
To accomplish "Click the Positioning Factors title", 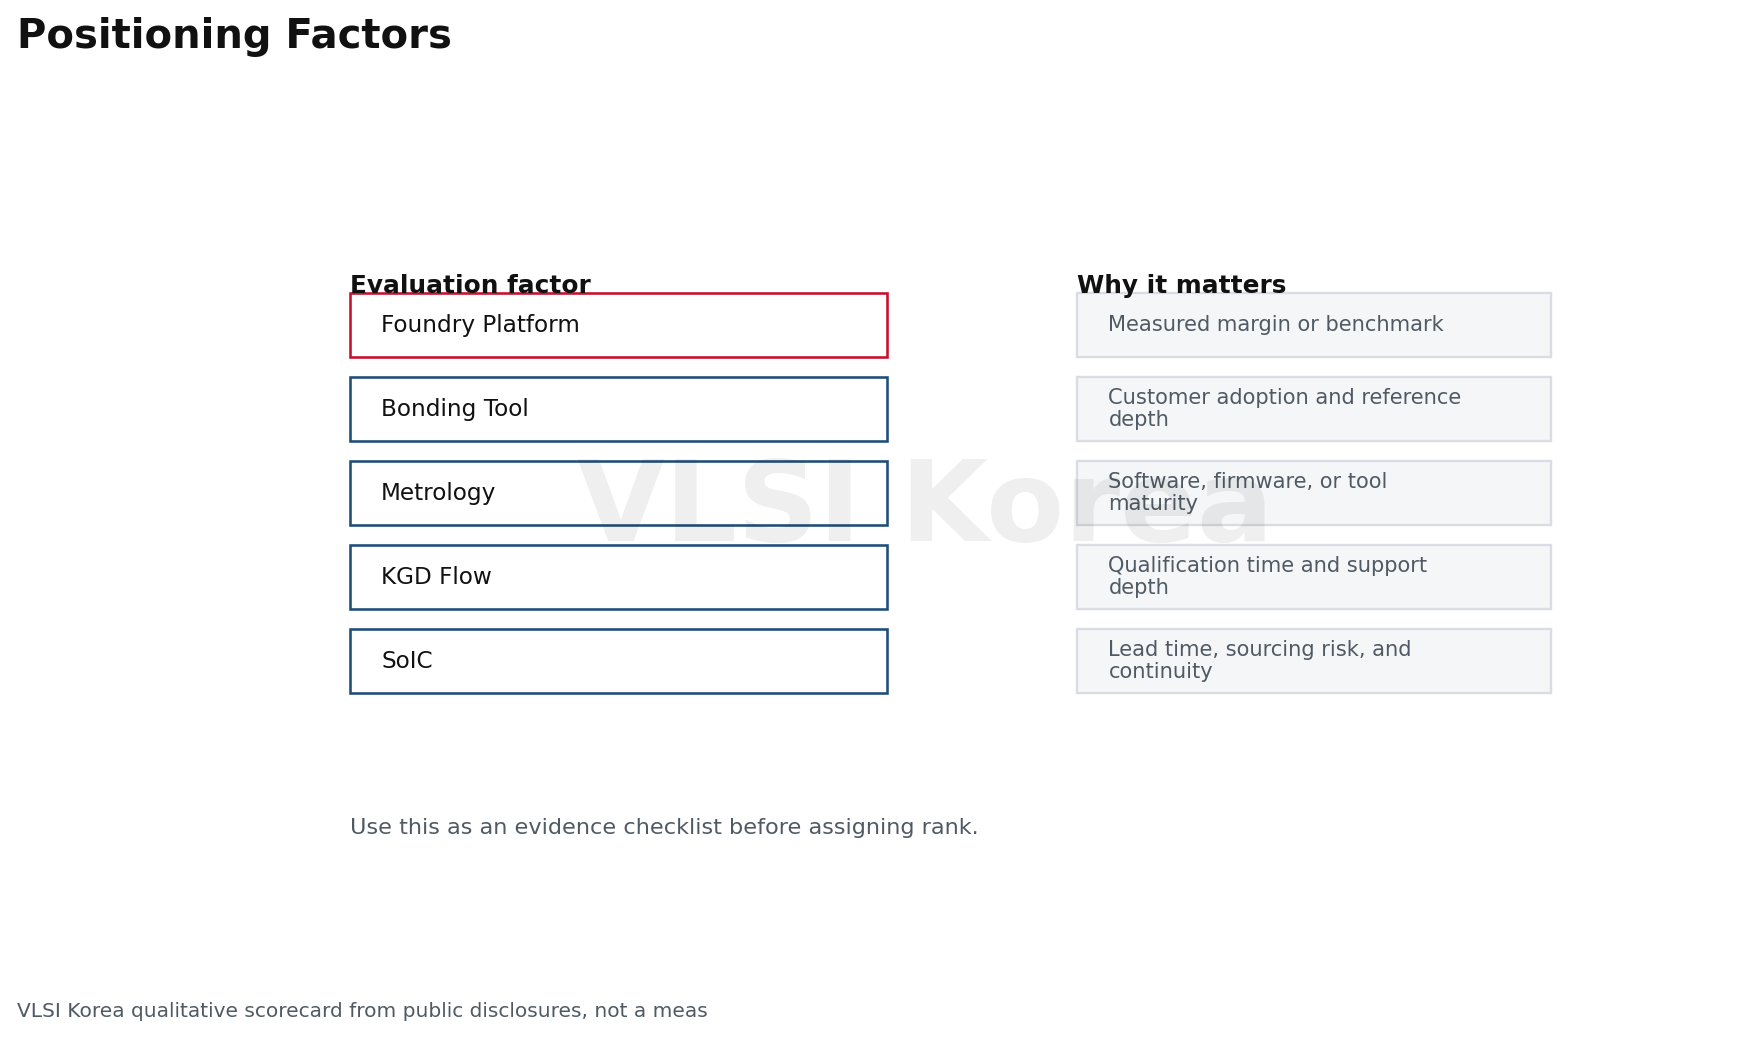I will pyautogui.click(x=234, y=36).
